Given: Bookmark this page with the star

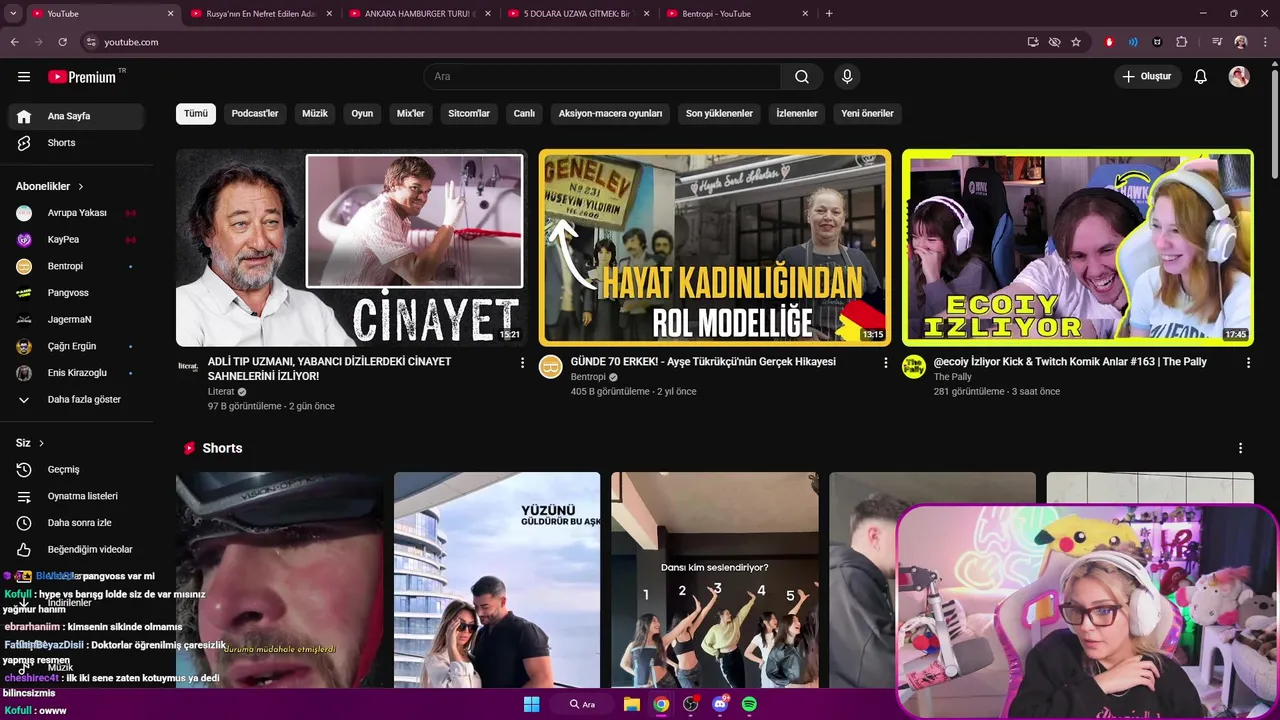Looking at the screenshot, I should tap(1076, 42).
